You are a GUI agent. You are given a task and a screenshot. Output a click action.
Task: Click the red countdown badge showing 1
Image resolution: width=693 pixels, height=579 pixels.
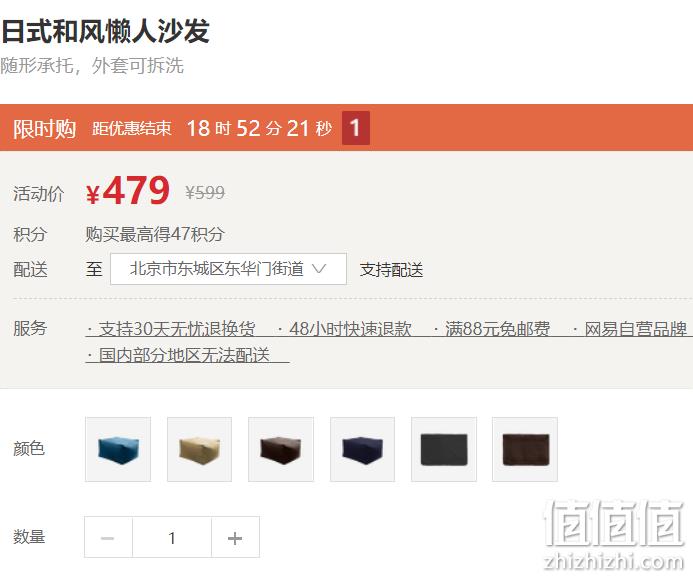click(356, 128)
